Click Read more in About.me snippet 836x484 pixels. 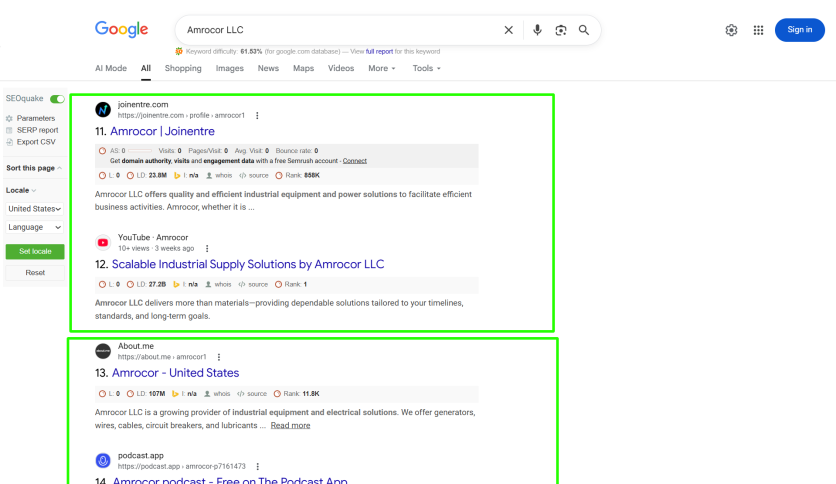(x=290, y=425)
